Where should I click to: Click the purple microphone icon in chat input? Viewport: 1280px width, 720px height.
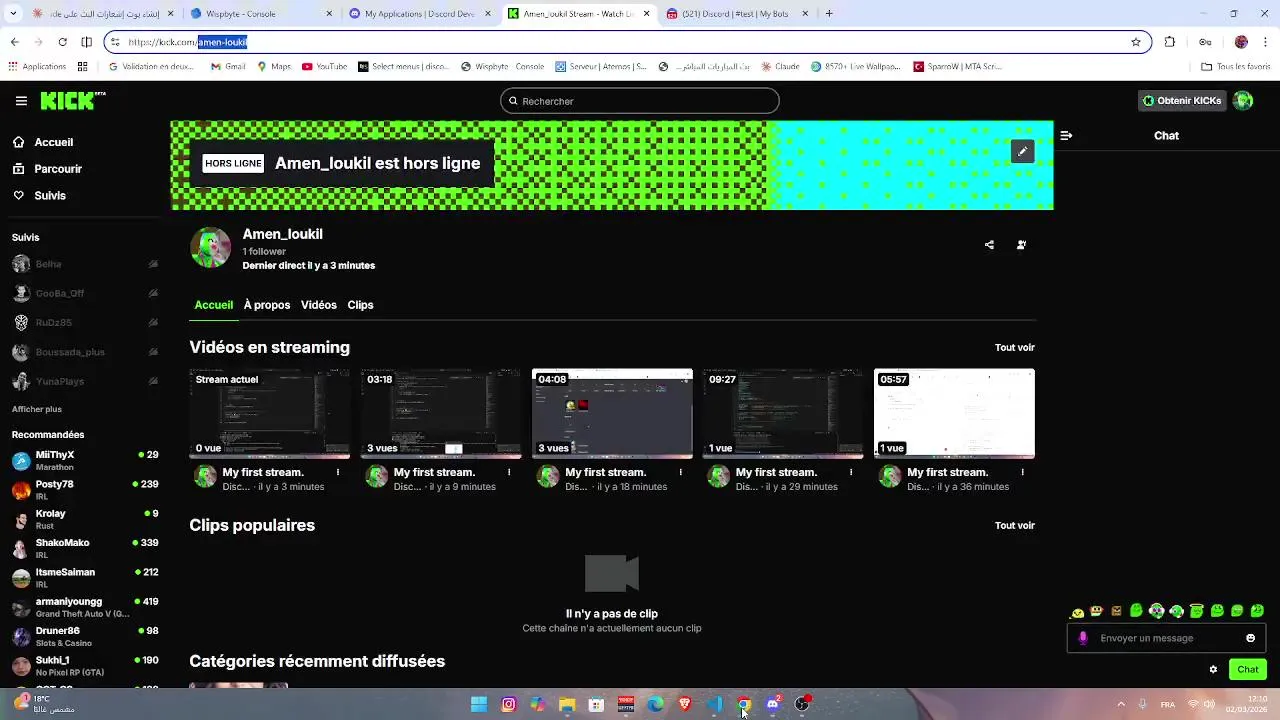[x=1083, y=638]
